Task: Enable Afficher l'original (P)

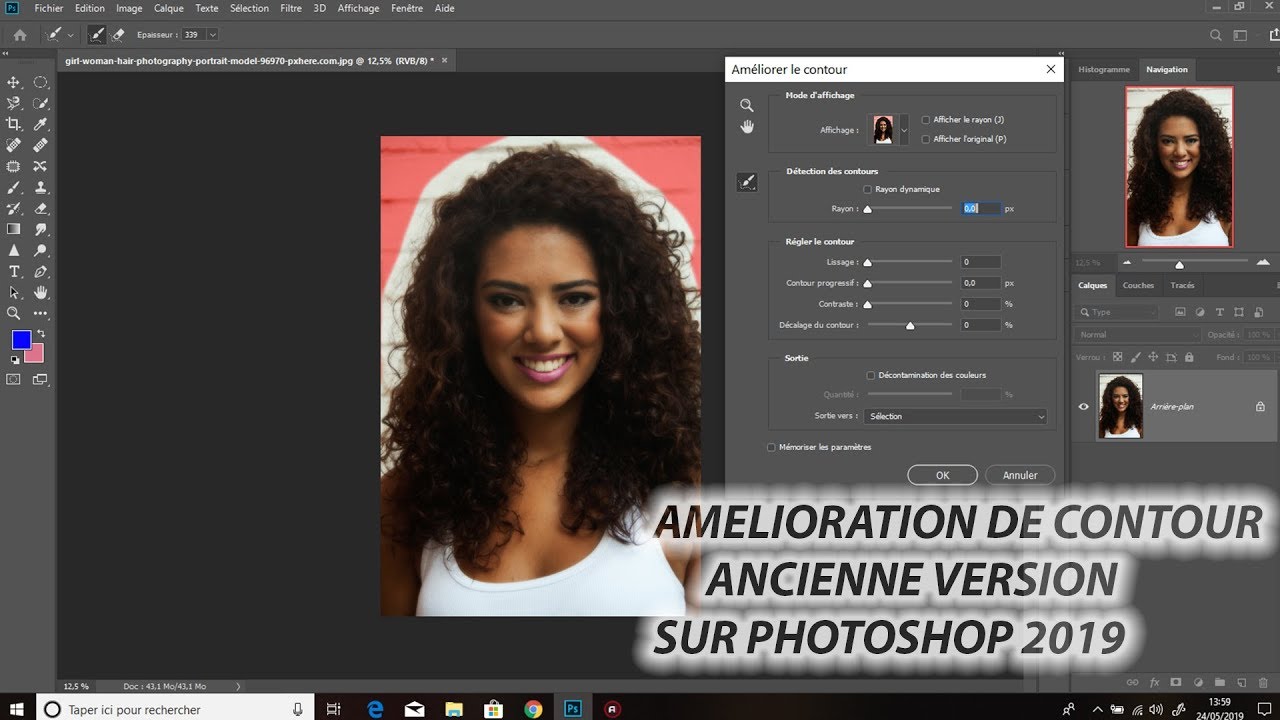Action: click(x=926, y=139)
